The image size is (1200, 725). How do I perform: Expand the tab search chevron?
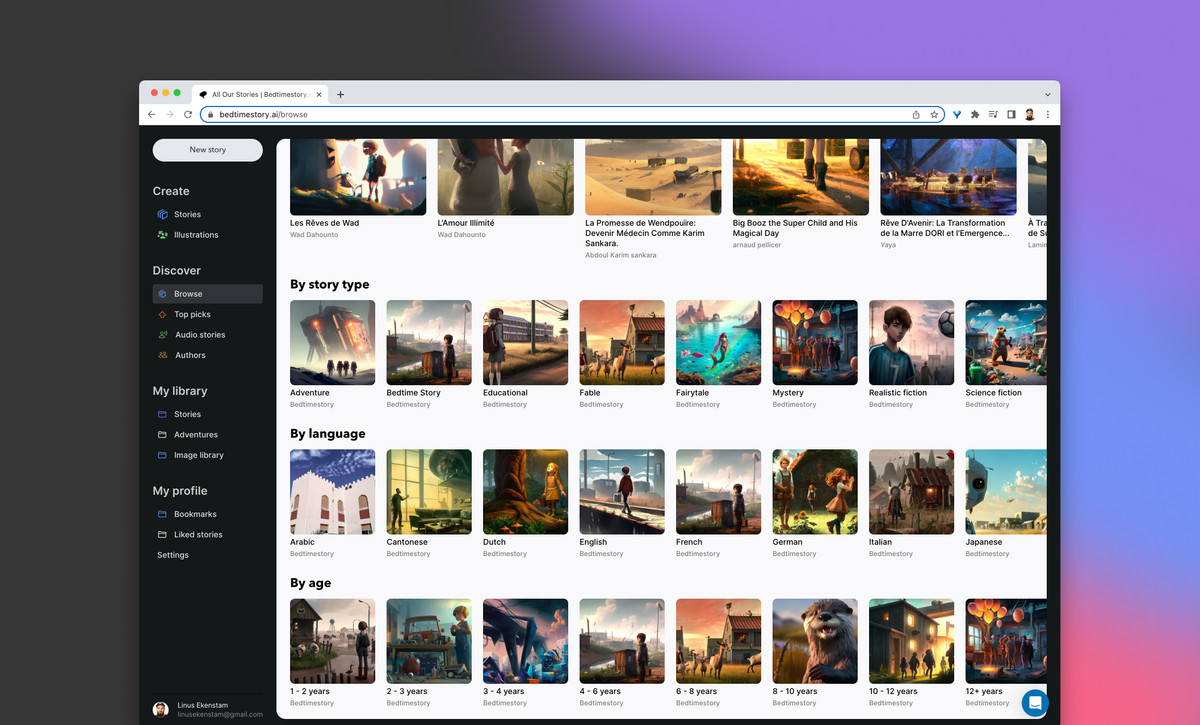coord(1047,94)
